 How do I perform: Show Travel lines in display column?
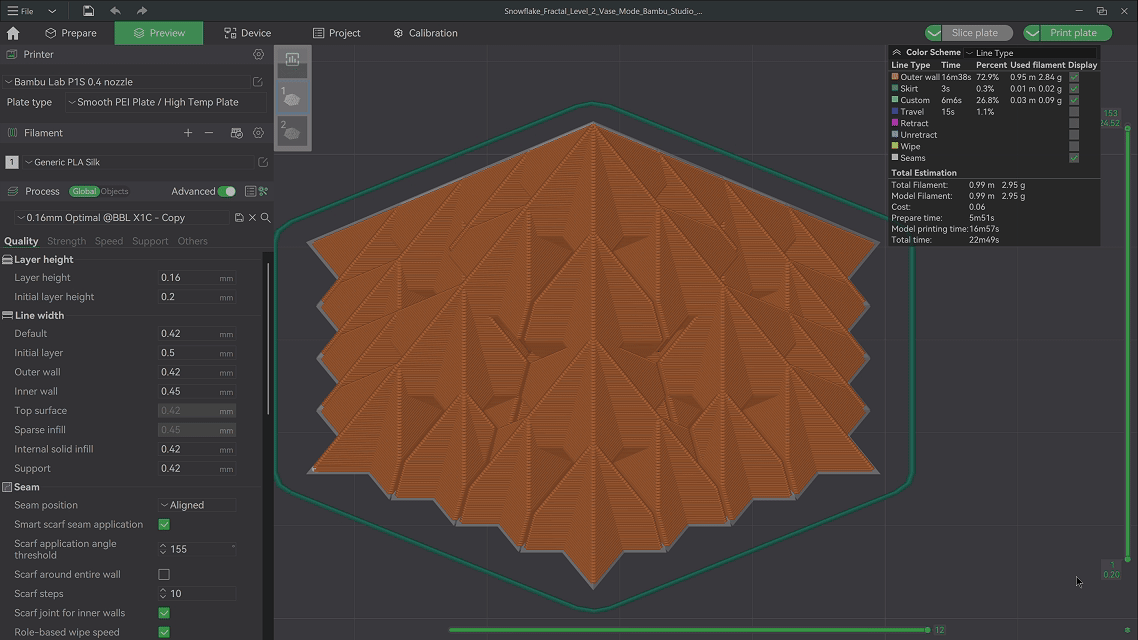coord(1074,112)
